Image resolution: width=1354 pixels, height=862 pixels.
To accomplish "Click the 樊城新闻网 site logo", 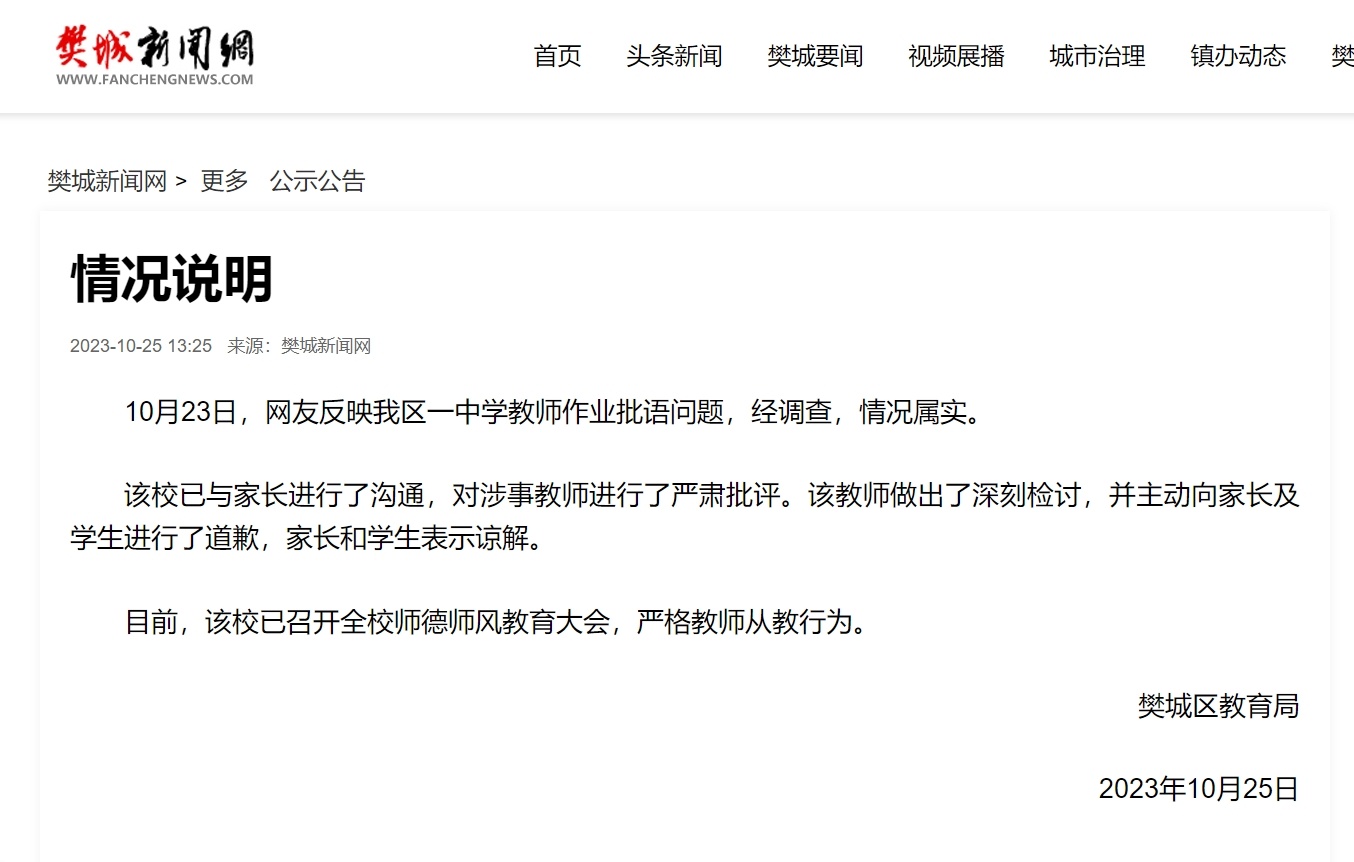I will (154, 54).
